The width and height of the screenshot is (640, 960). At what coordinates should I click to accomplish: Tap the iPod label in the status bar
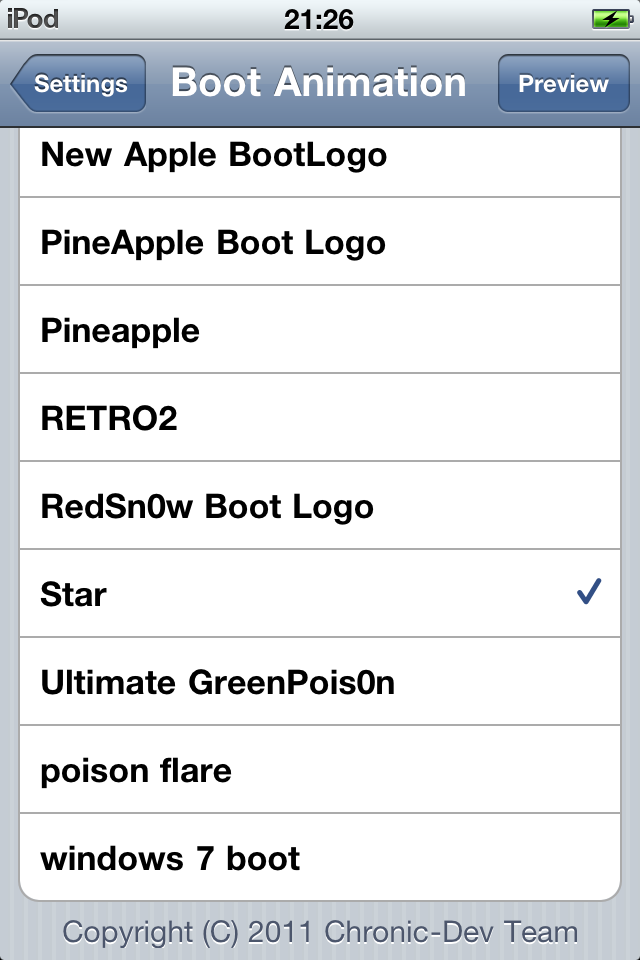pos(34,17)
